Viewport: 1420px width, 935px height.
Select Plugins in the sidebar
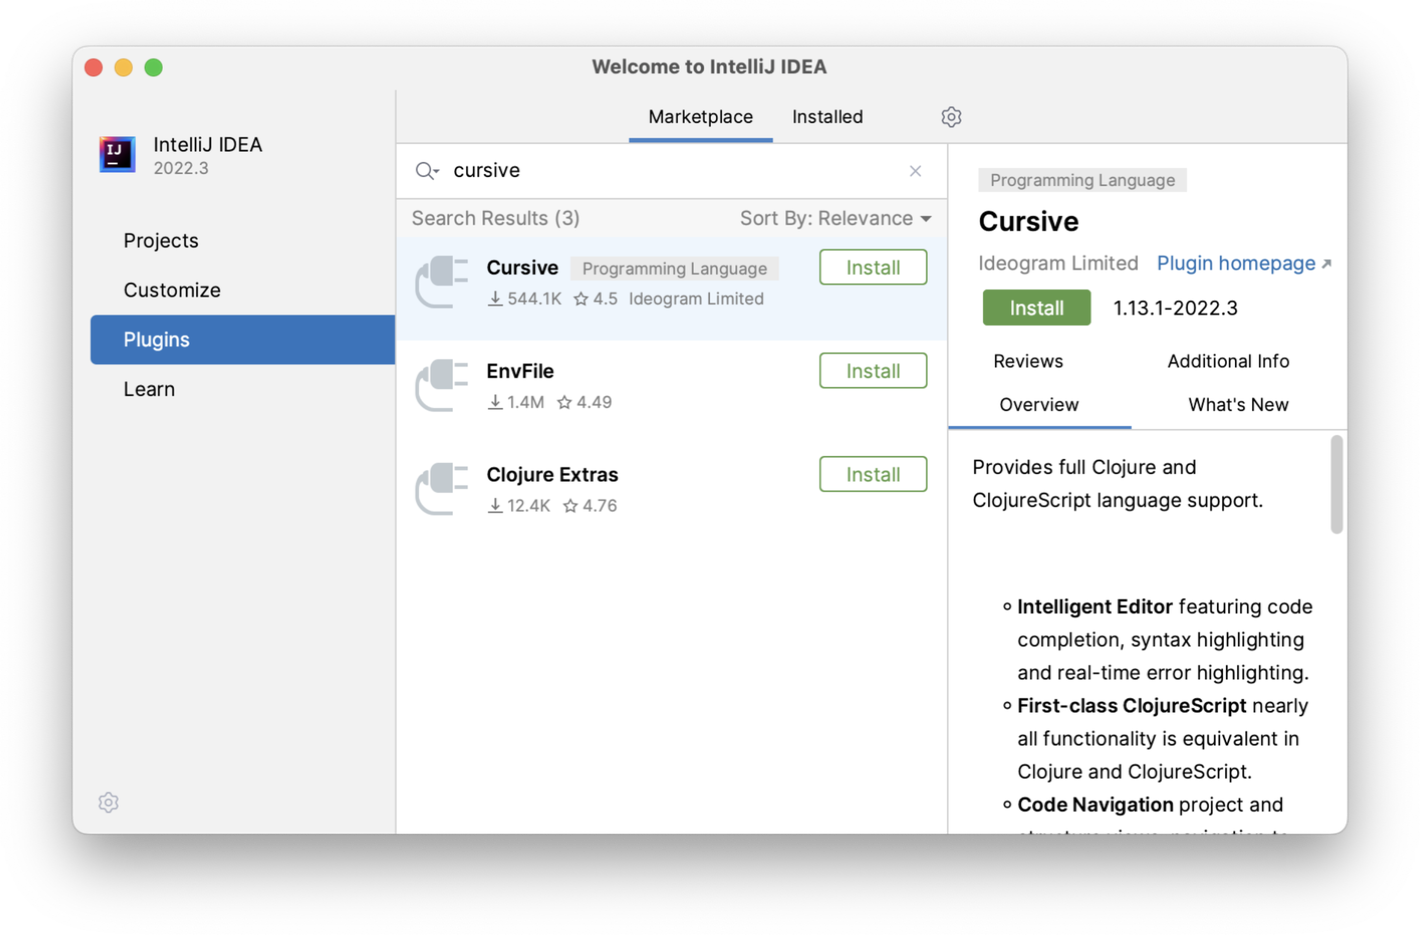tap(243, 340)
